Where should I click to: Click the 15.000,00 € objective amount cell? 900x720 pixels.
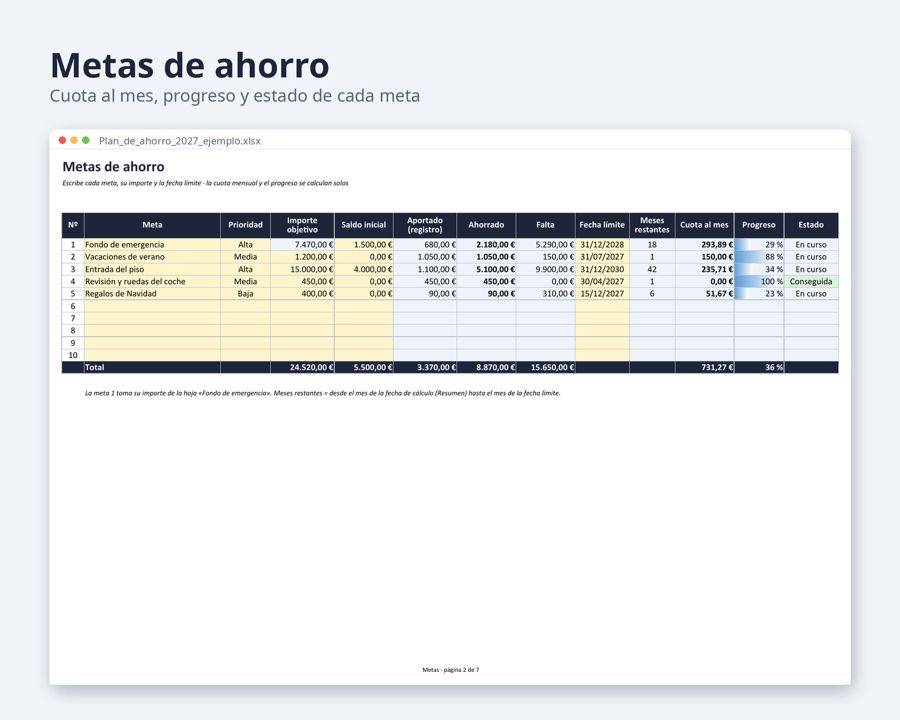[302, 269]
